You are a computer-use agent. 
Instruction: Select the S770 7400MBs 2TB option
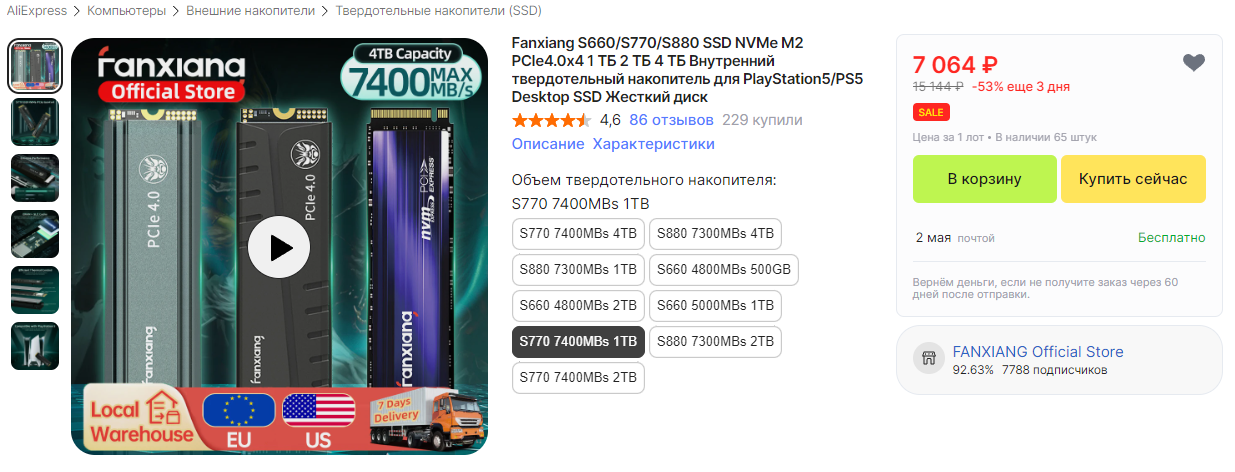pos(578,378)
